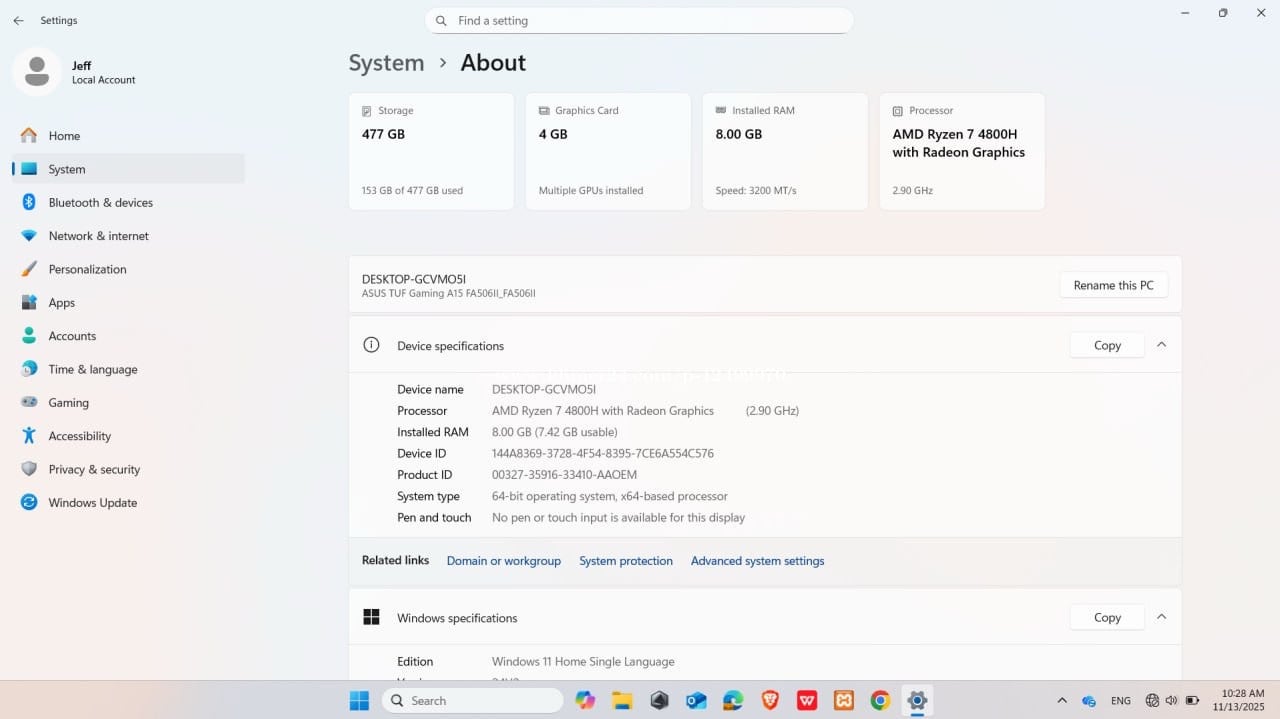Open Privacy & security settings
This screenshot has width=1280, height=719.
point(128,469)
